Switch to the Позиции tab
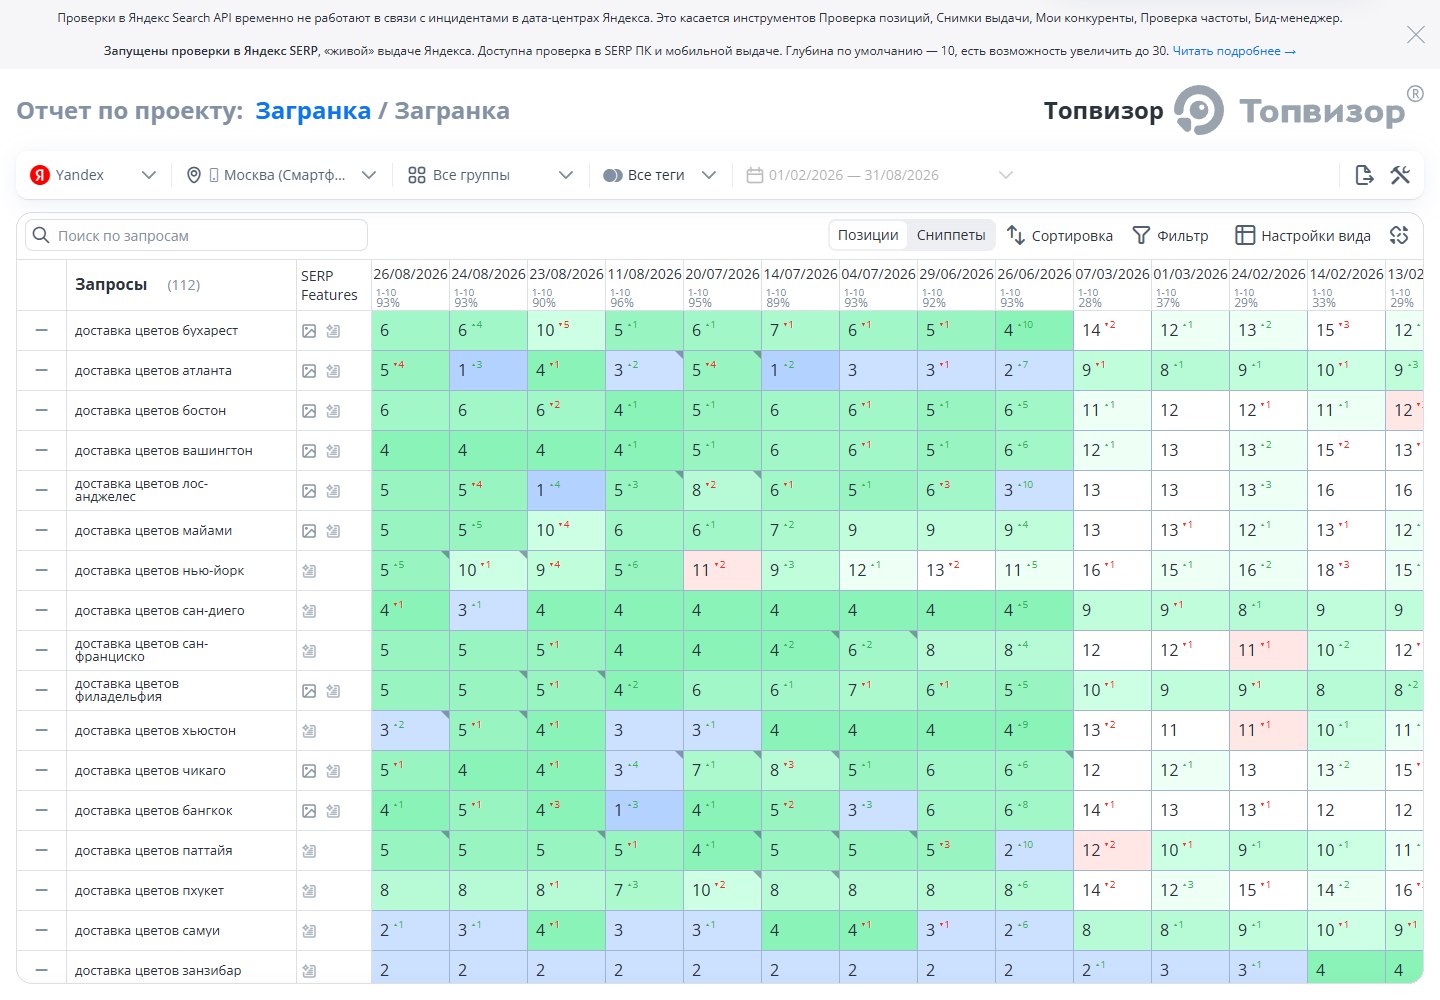1440x1000 pixels. click(868, 235)
